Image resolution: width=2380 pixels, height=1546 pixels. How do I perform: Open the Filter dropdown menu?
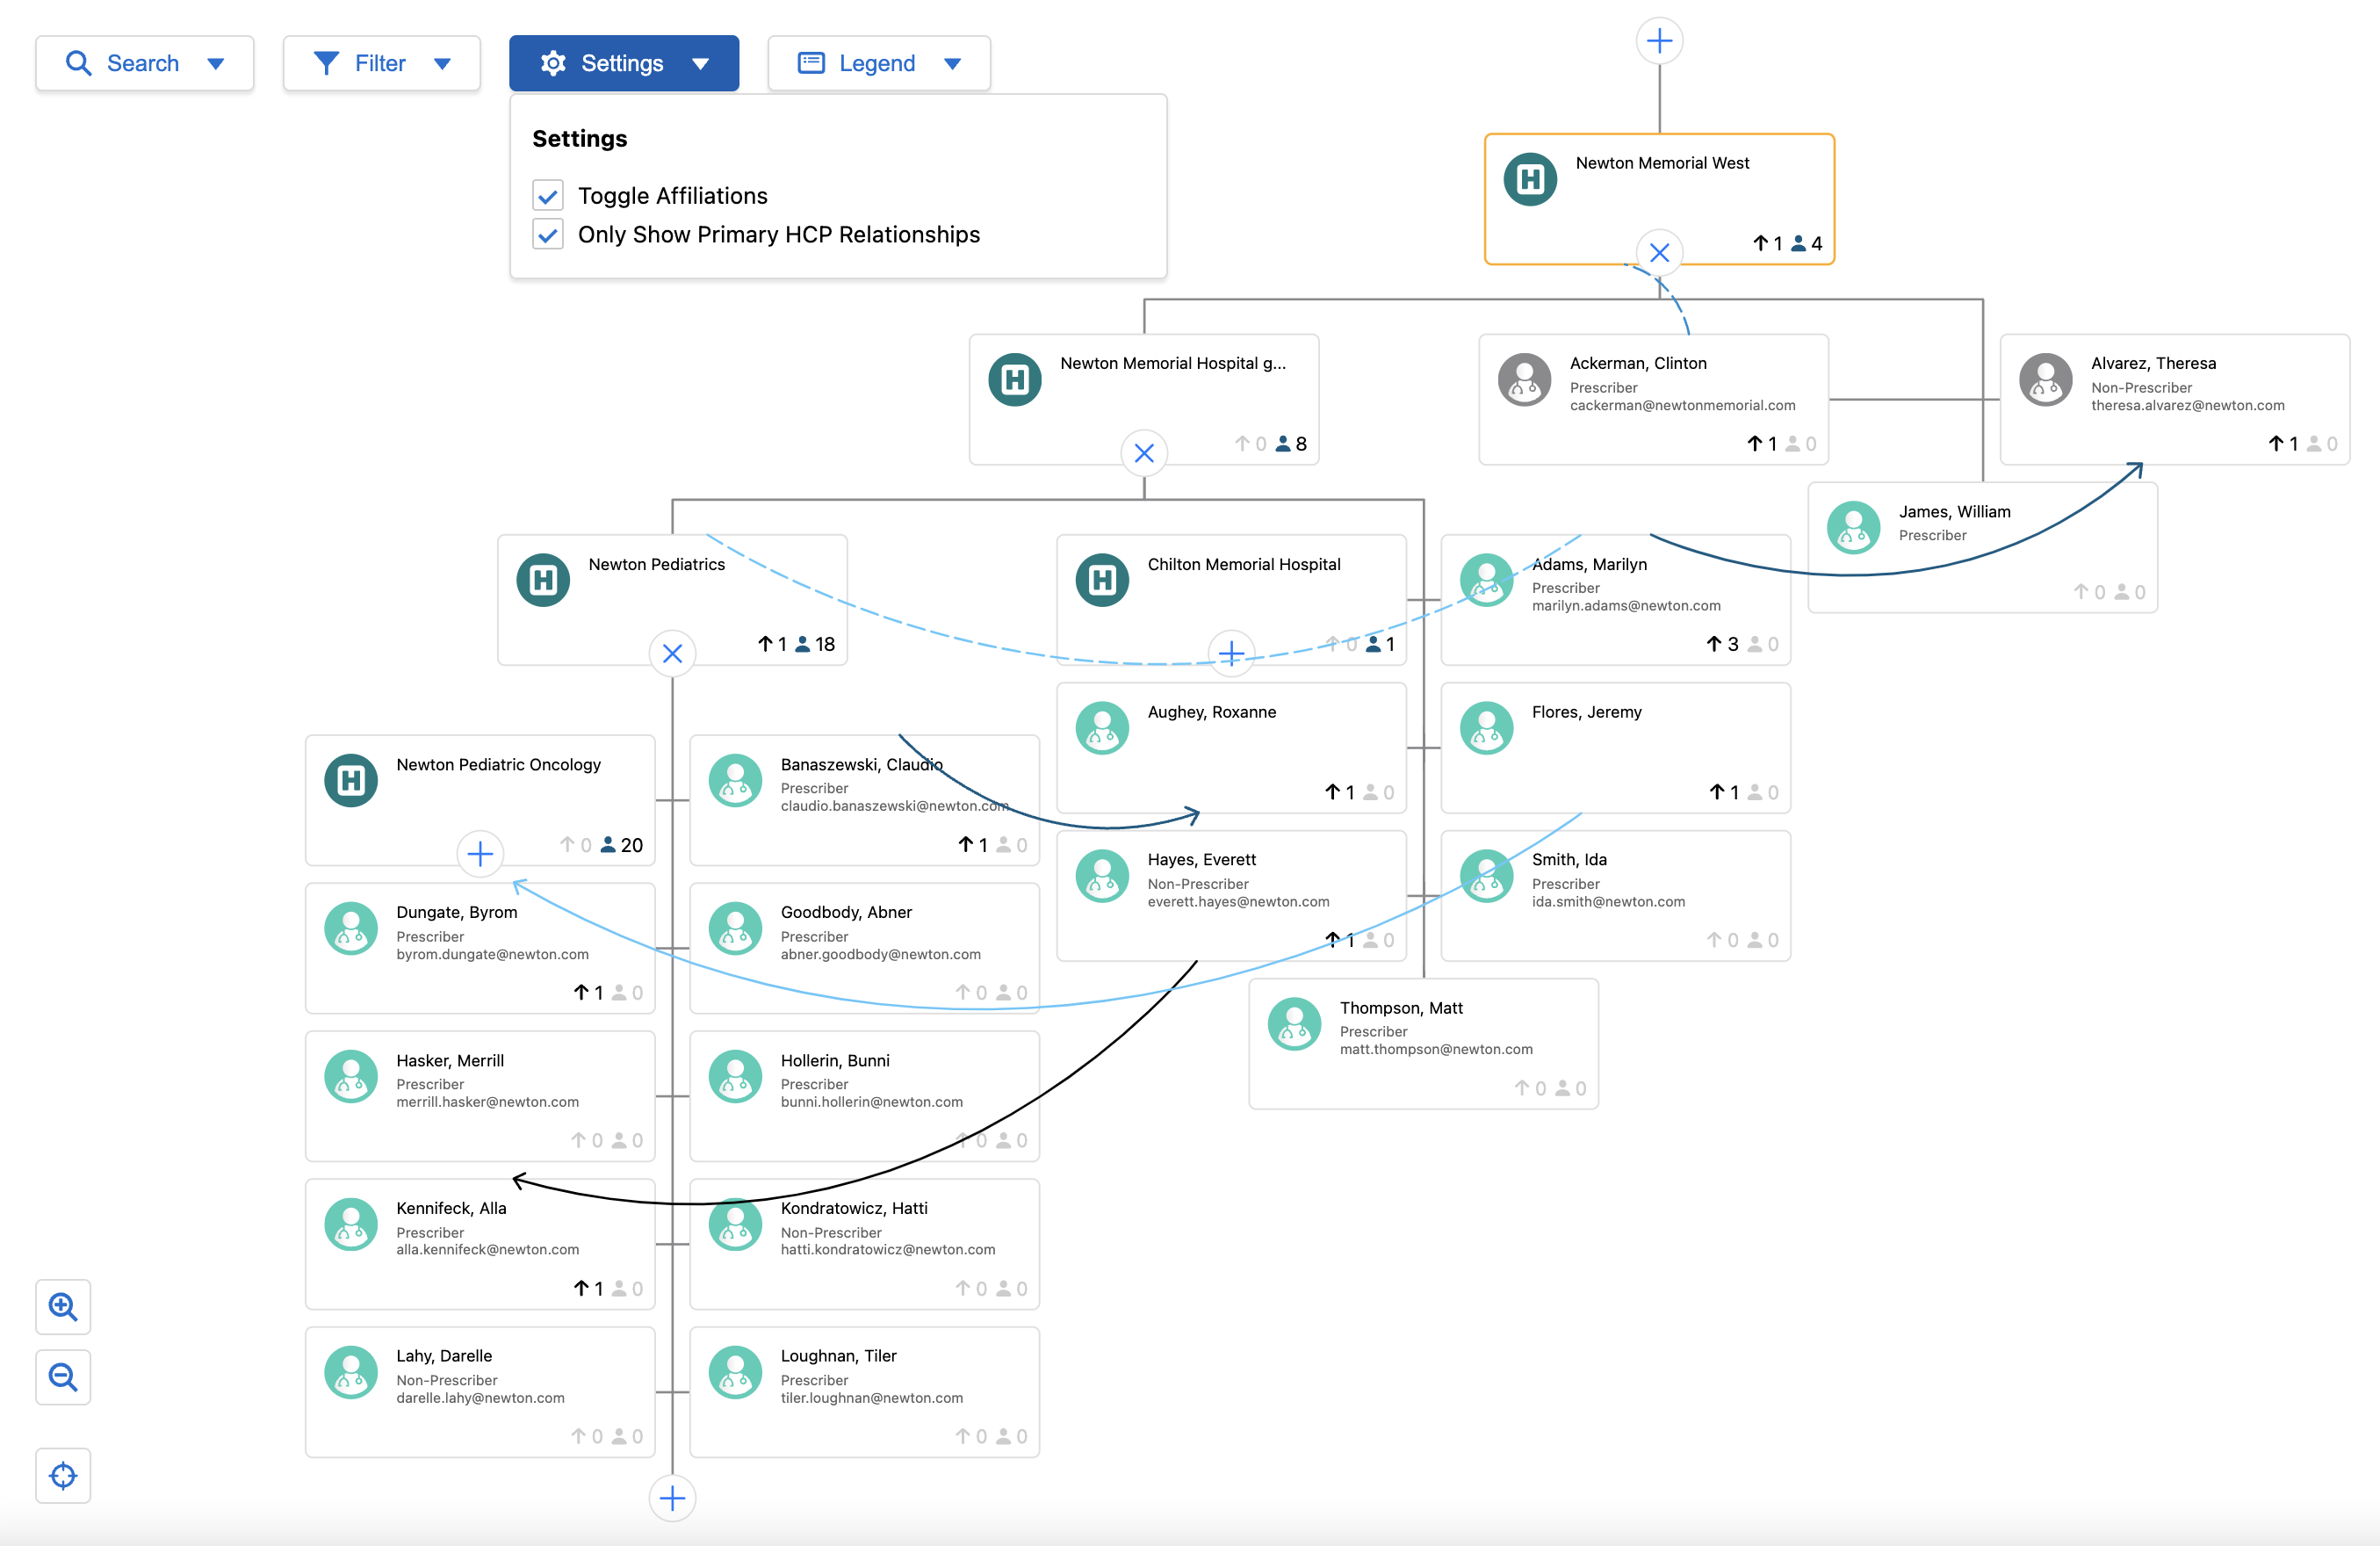click(381, 63)
